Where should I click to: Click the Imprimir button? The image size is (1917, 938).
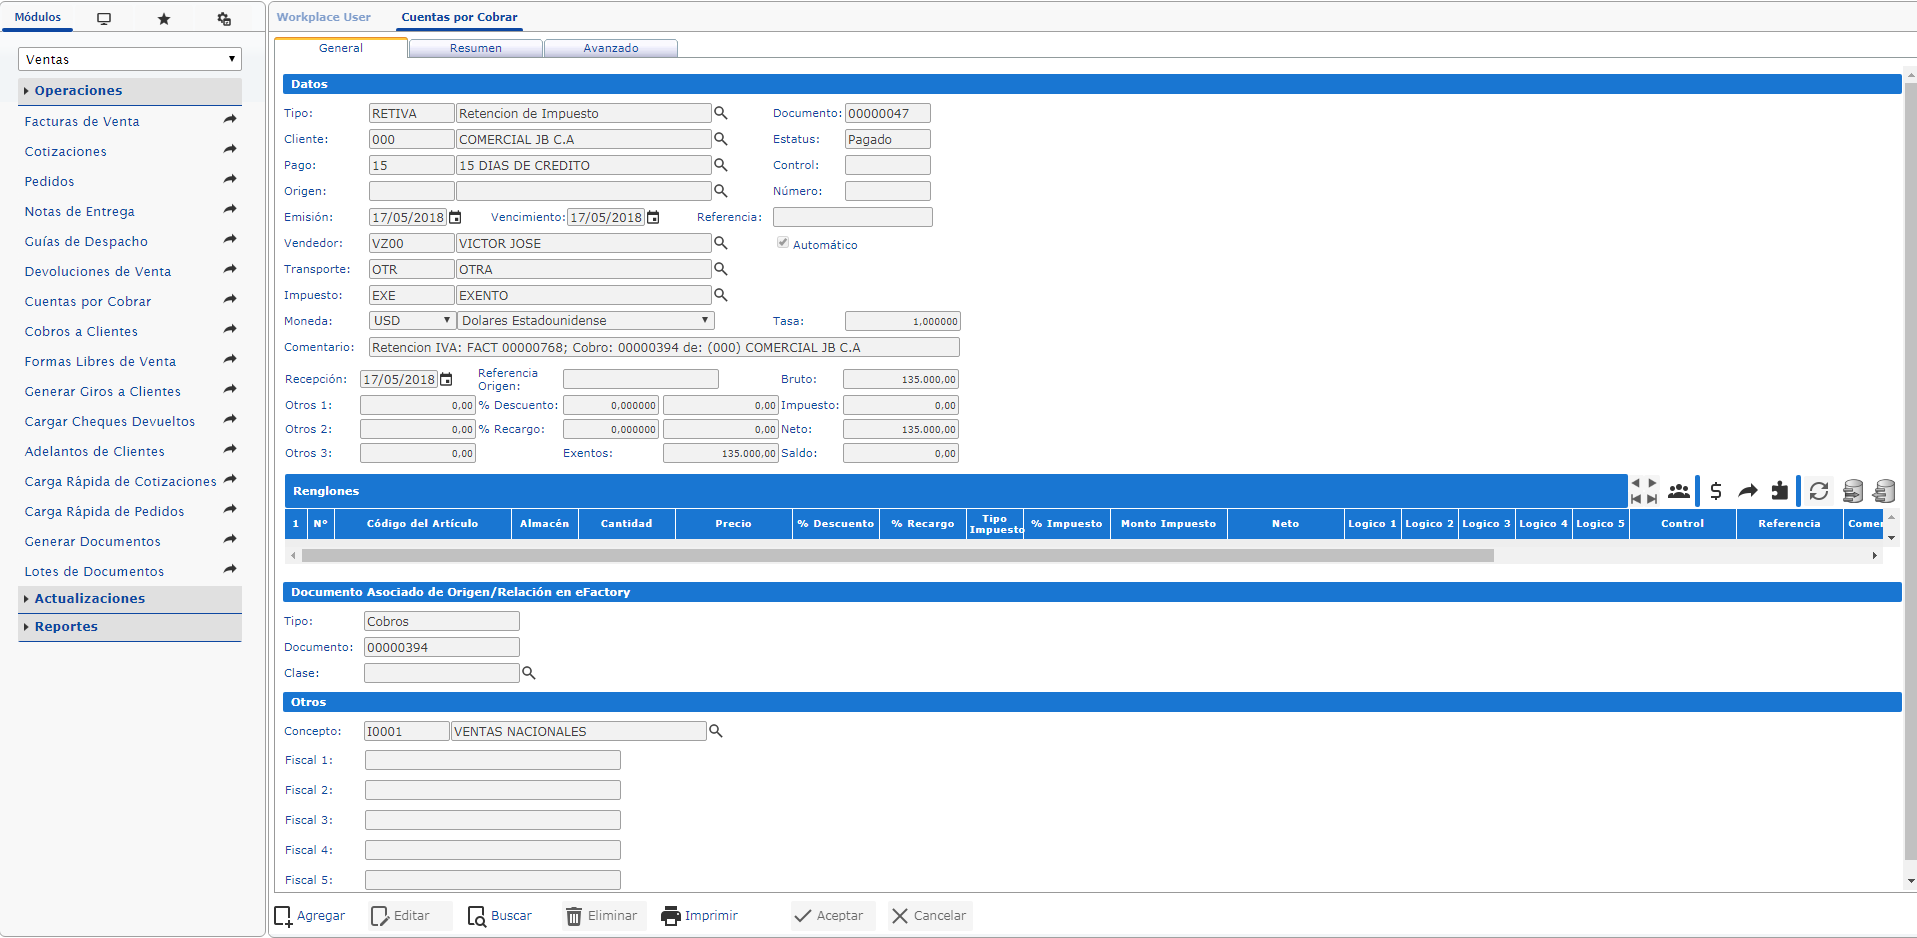coord(700,915)
